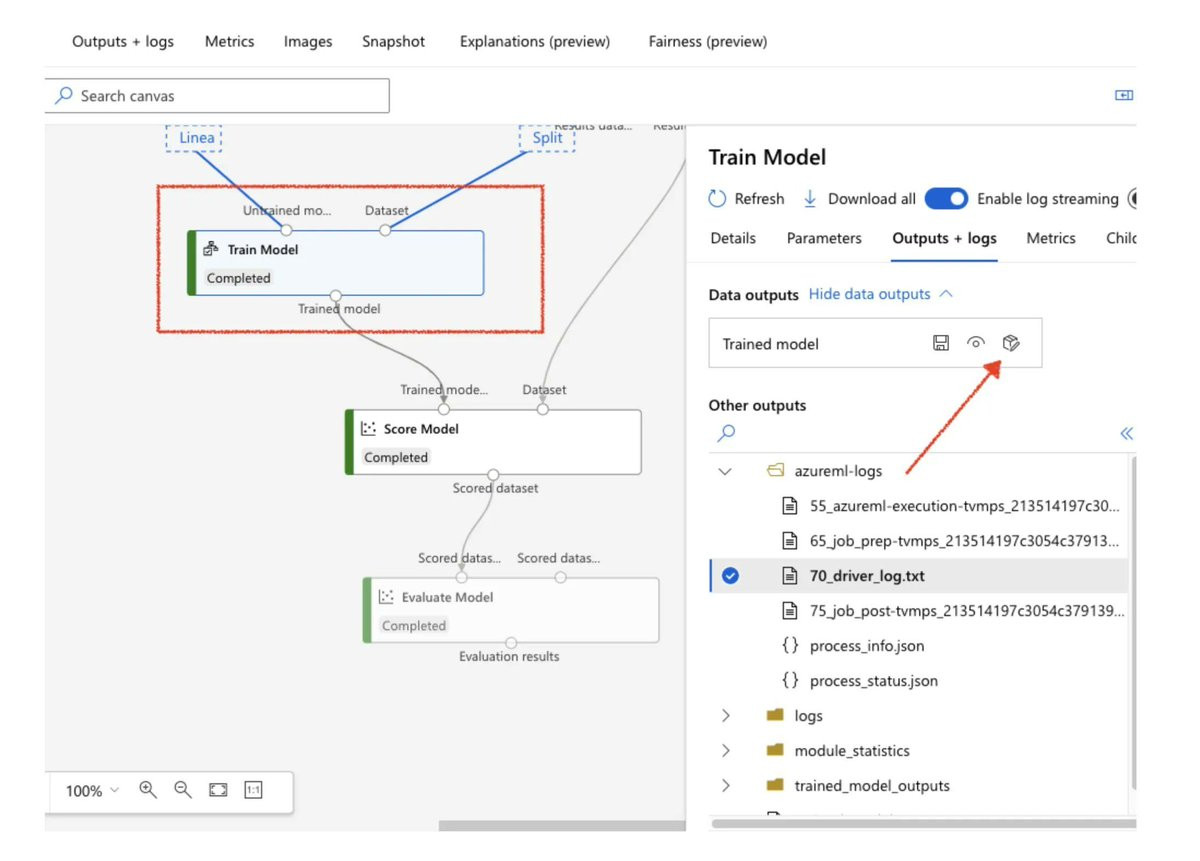Click the Download all label
The height and width of the screenshot is (861, 1200).
click(x=872, y=199)
